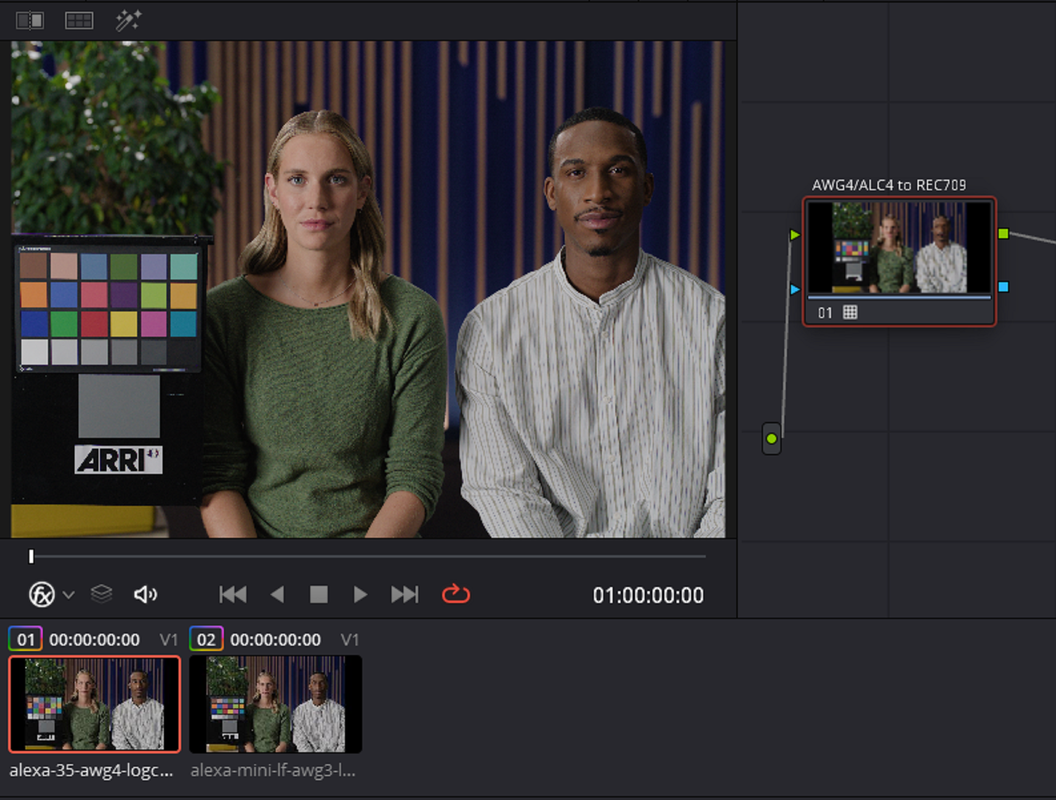Viewport: 1056px width, 800px height.
Task: Mute the viewer audio speaker
Action: 145,595
